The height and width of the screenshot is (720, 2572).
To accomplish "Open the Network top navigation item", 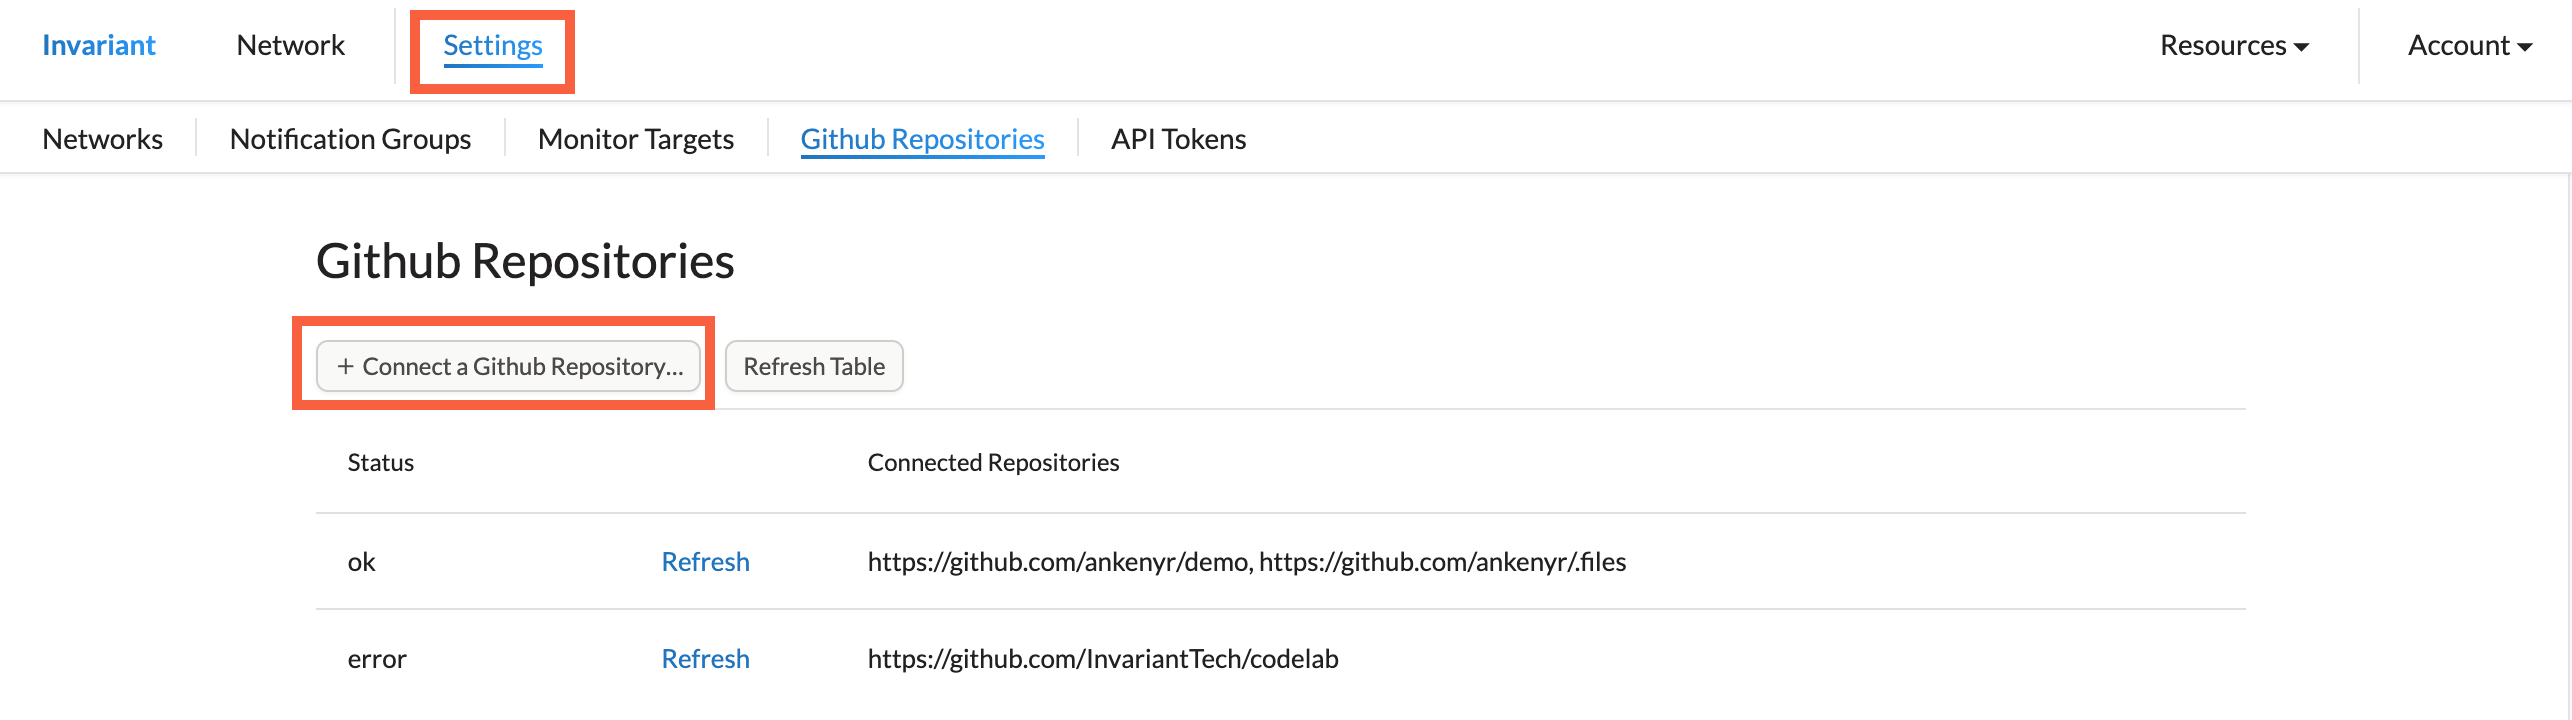I will pos(290,46).
